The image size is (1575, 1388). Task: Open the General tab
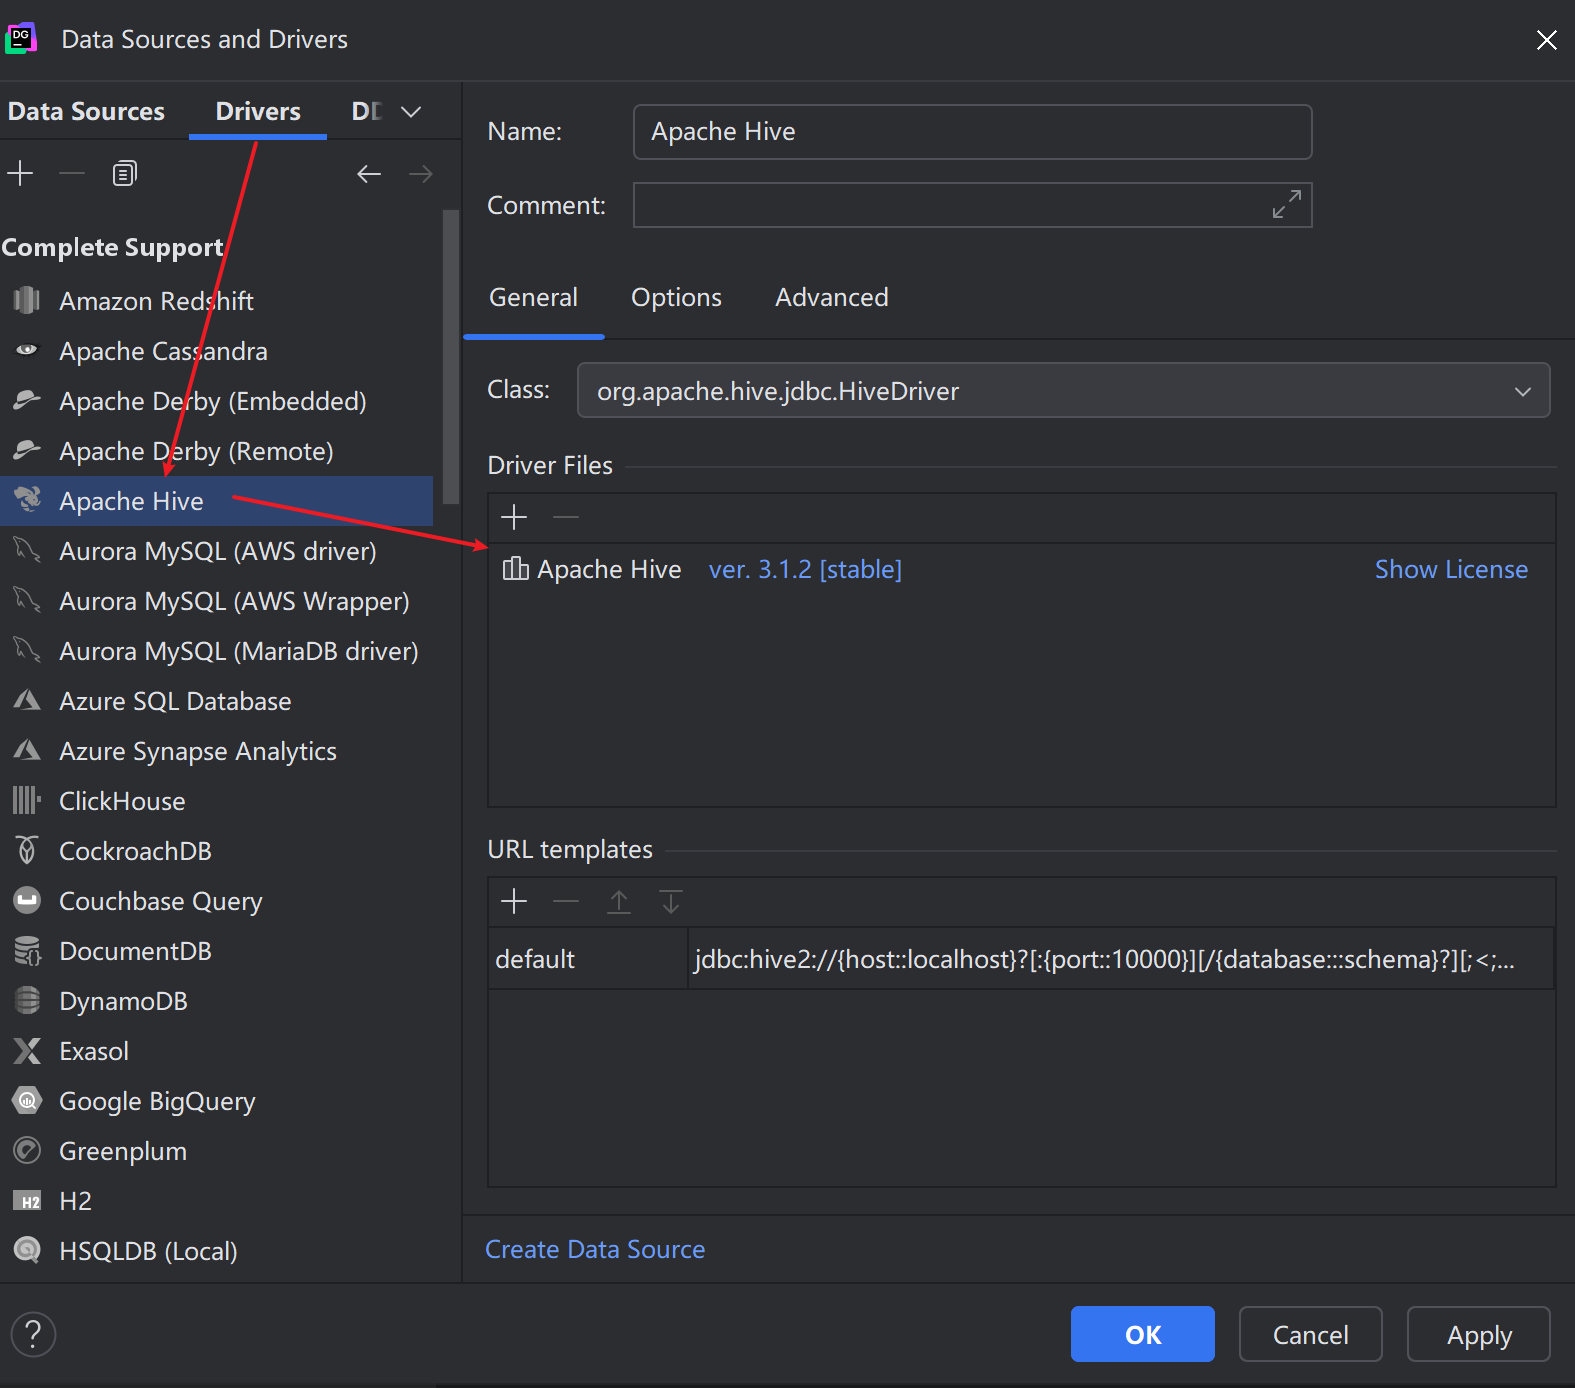click(533, 297)
